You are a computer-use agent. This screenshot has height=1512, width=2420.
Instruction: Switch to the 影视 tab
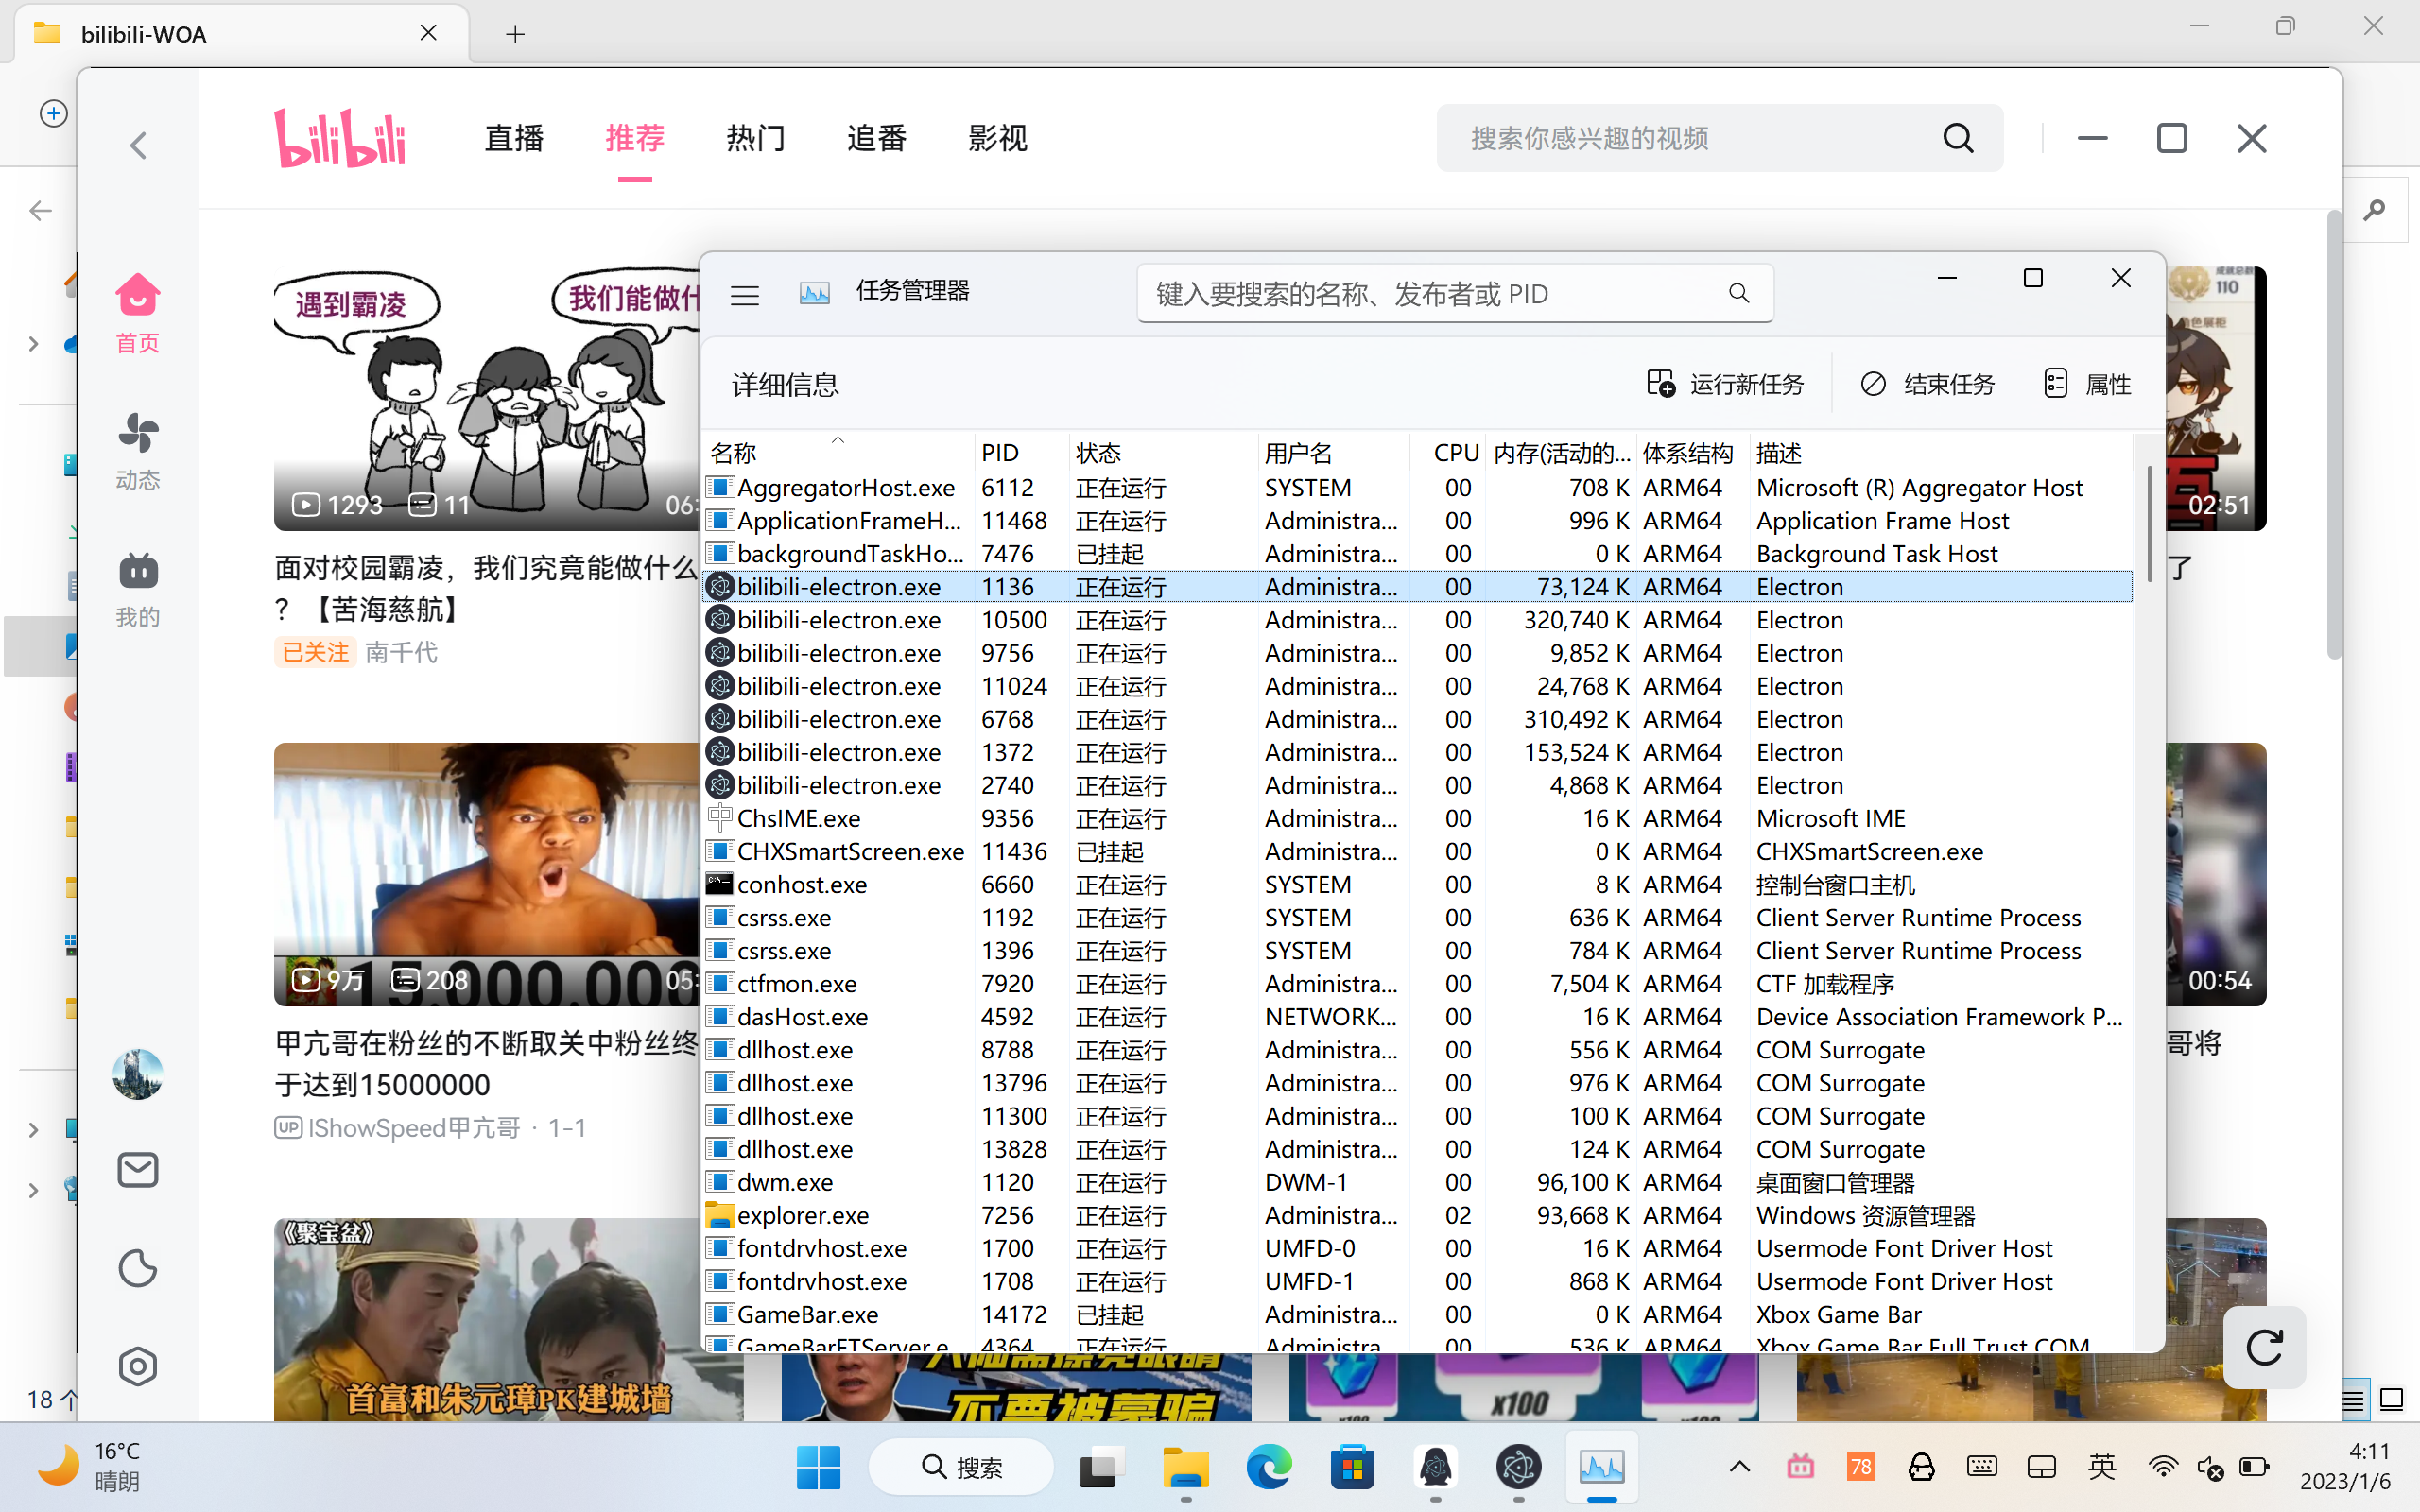click(998, 138)
